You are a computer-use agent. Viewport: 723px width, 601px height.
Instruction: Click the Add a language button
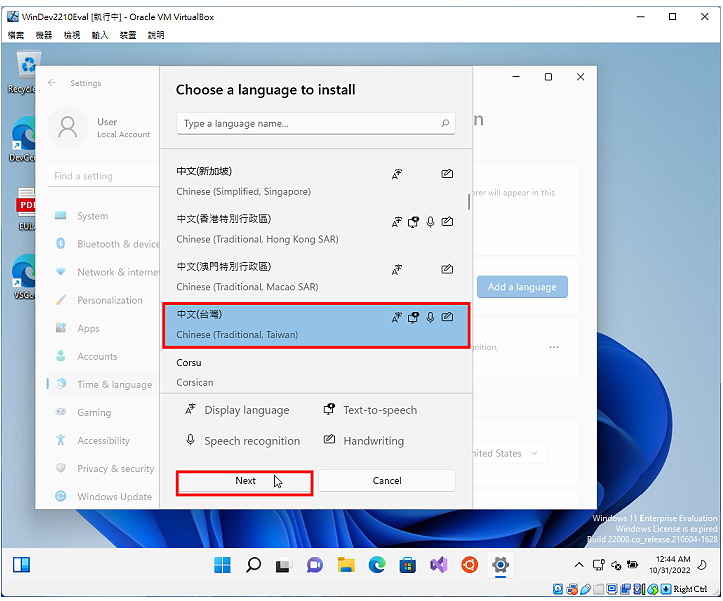[522, 287]
